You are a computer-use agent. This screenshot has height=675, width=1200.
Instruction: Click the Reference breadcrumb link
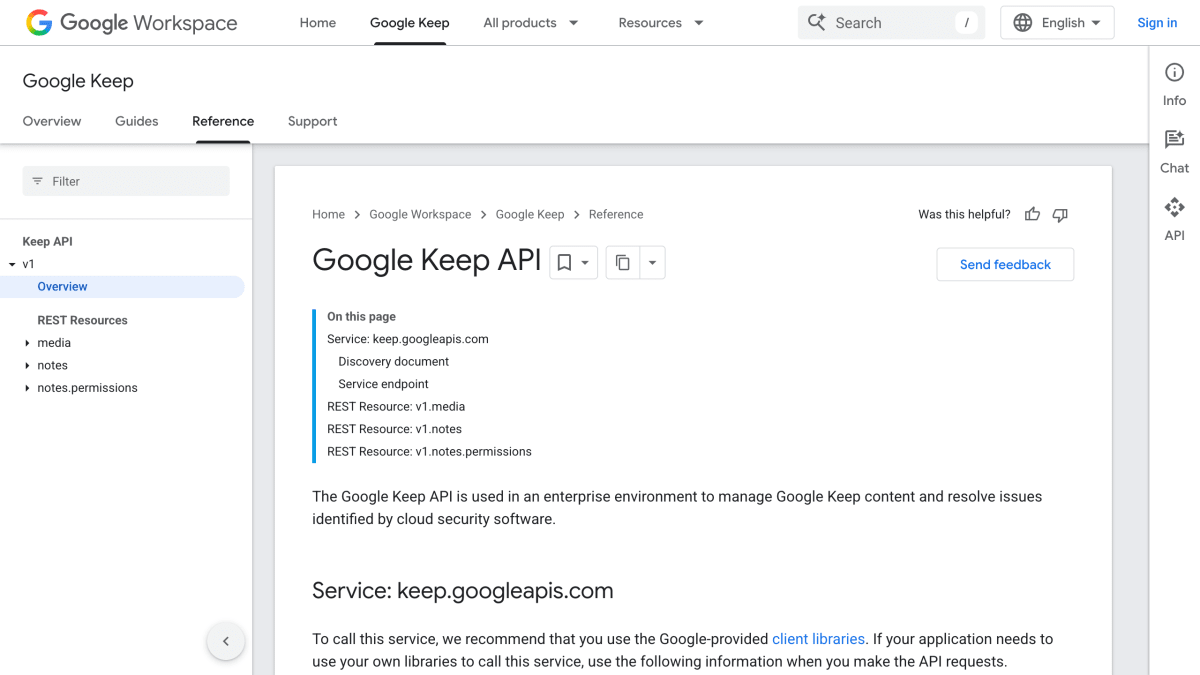[616, 214]
